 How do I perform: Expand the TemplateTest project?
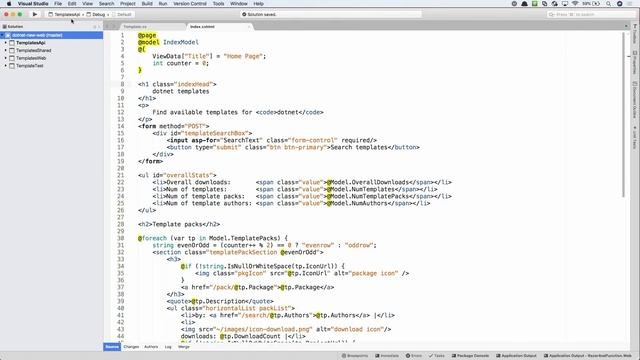point(6,66)
